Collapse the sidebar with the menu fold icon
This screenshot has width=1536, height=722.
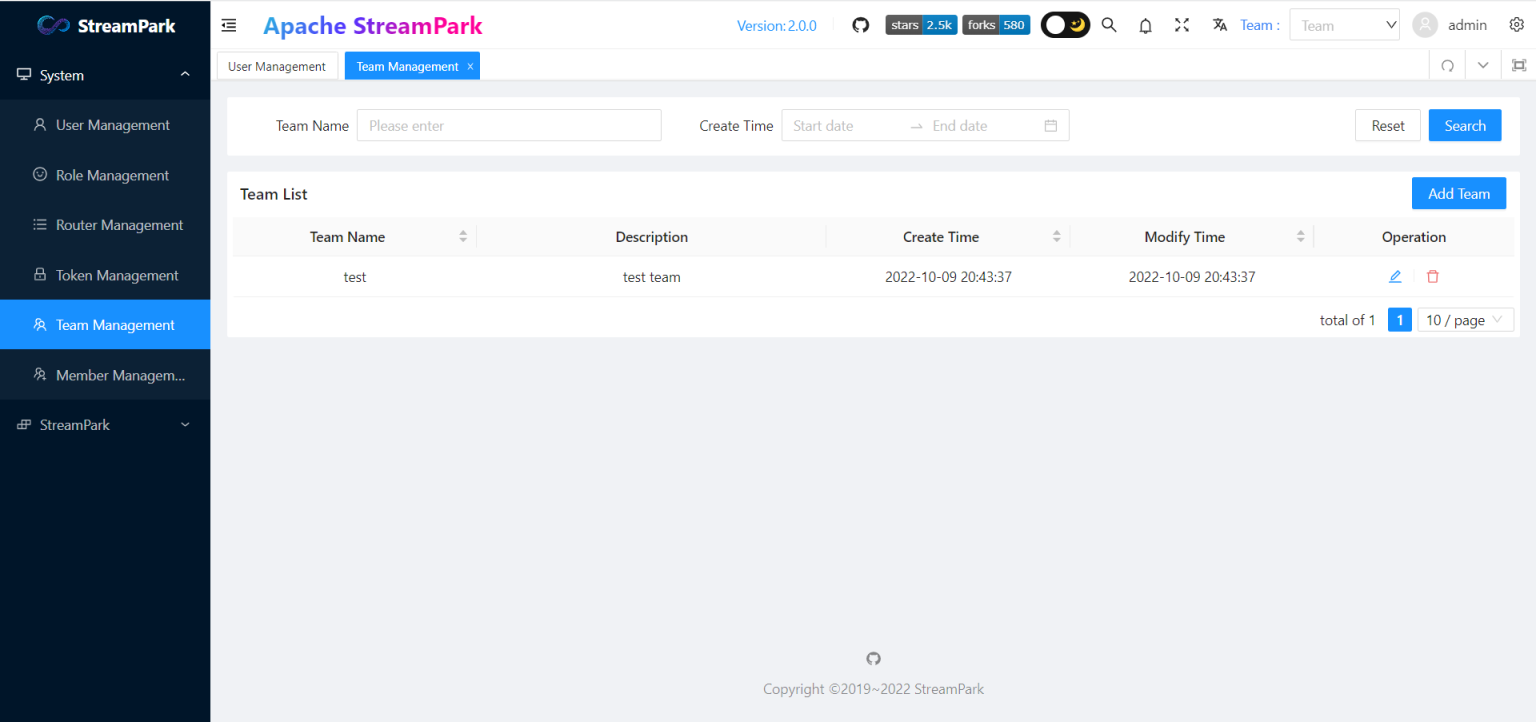click(229, 25)
